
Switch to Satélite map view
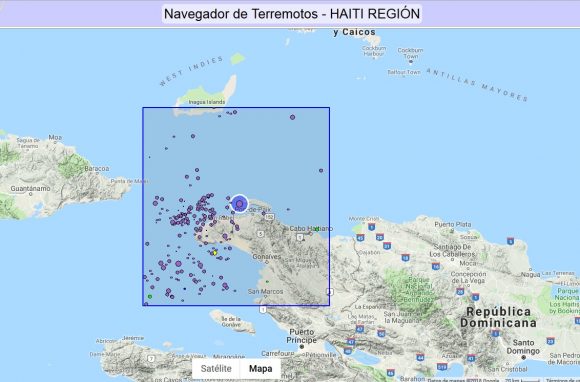click(x=216, y=369)
